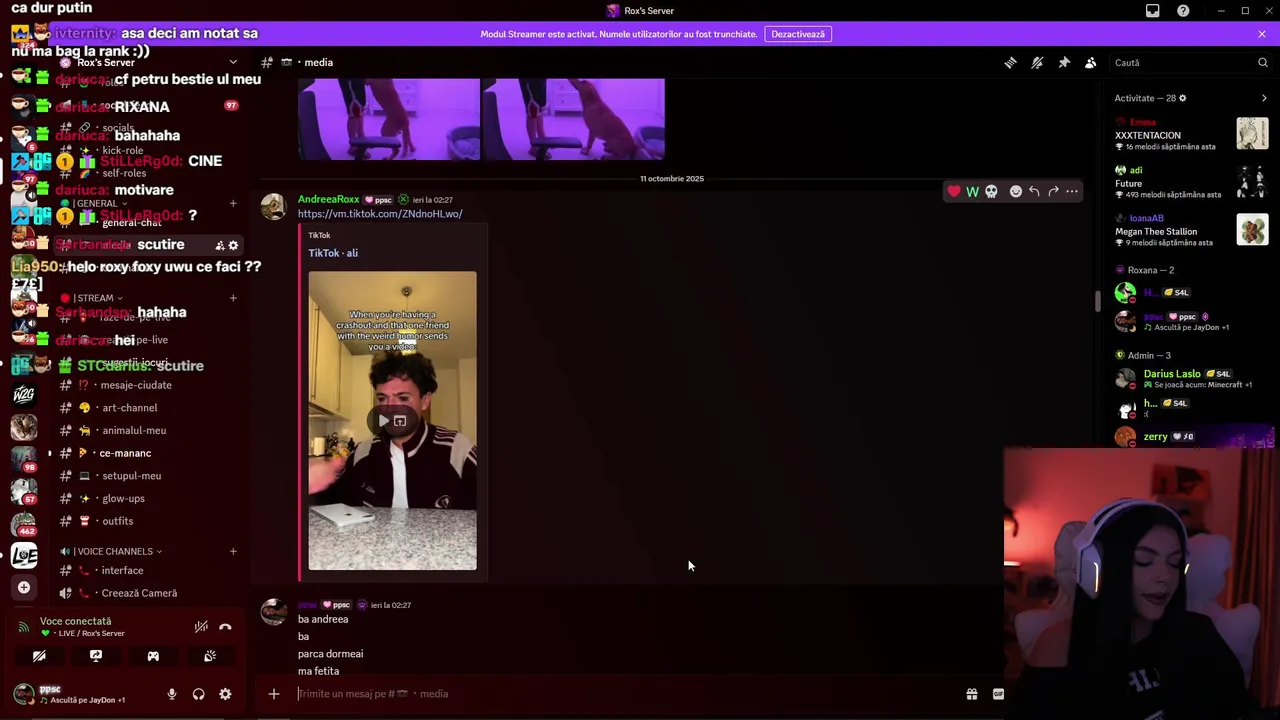Add heart reaction to AndreeaRoxx's message
The height and width of the screenshot is (720, 1280).
[x=954, y=191]
